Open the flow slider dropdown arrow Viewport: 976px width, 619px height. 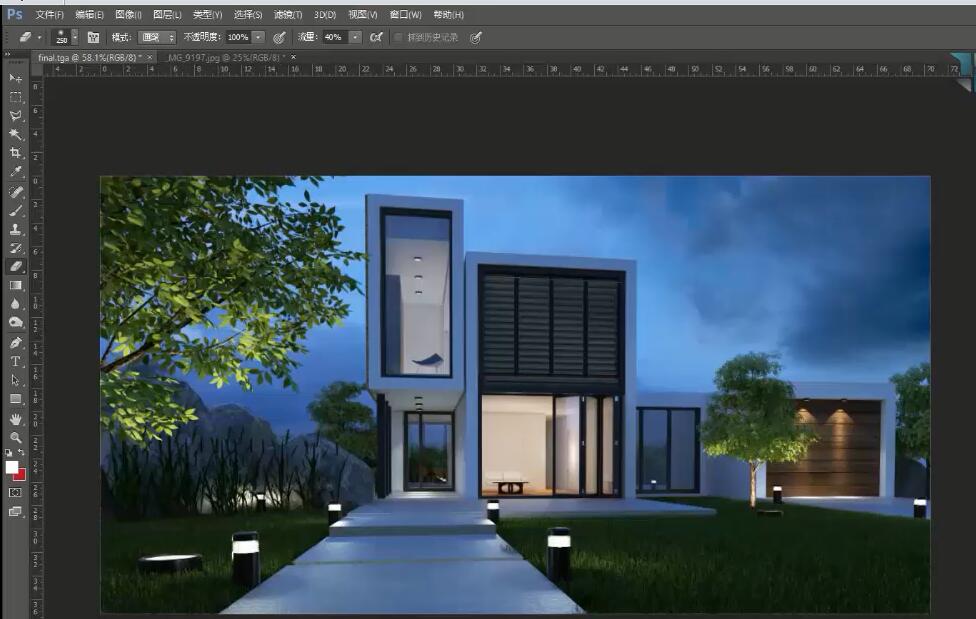(x=355, y=37)
